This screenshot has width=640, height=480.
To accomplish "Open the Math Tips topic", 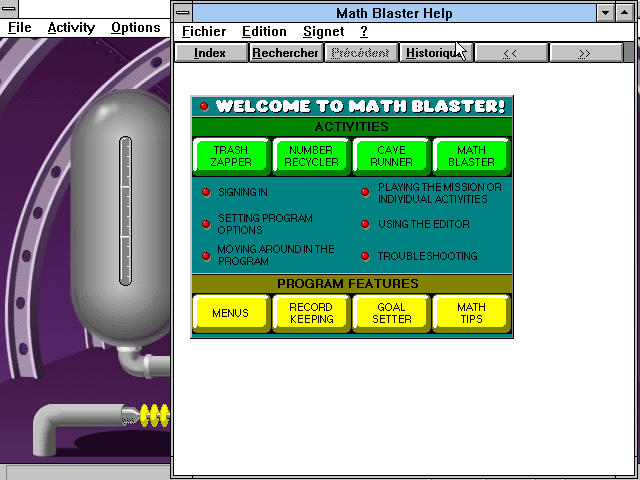I will pyautogui.click(x=471, y=313).
